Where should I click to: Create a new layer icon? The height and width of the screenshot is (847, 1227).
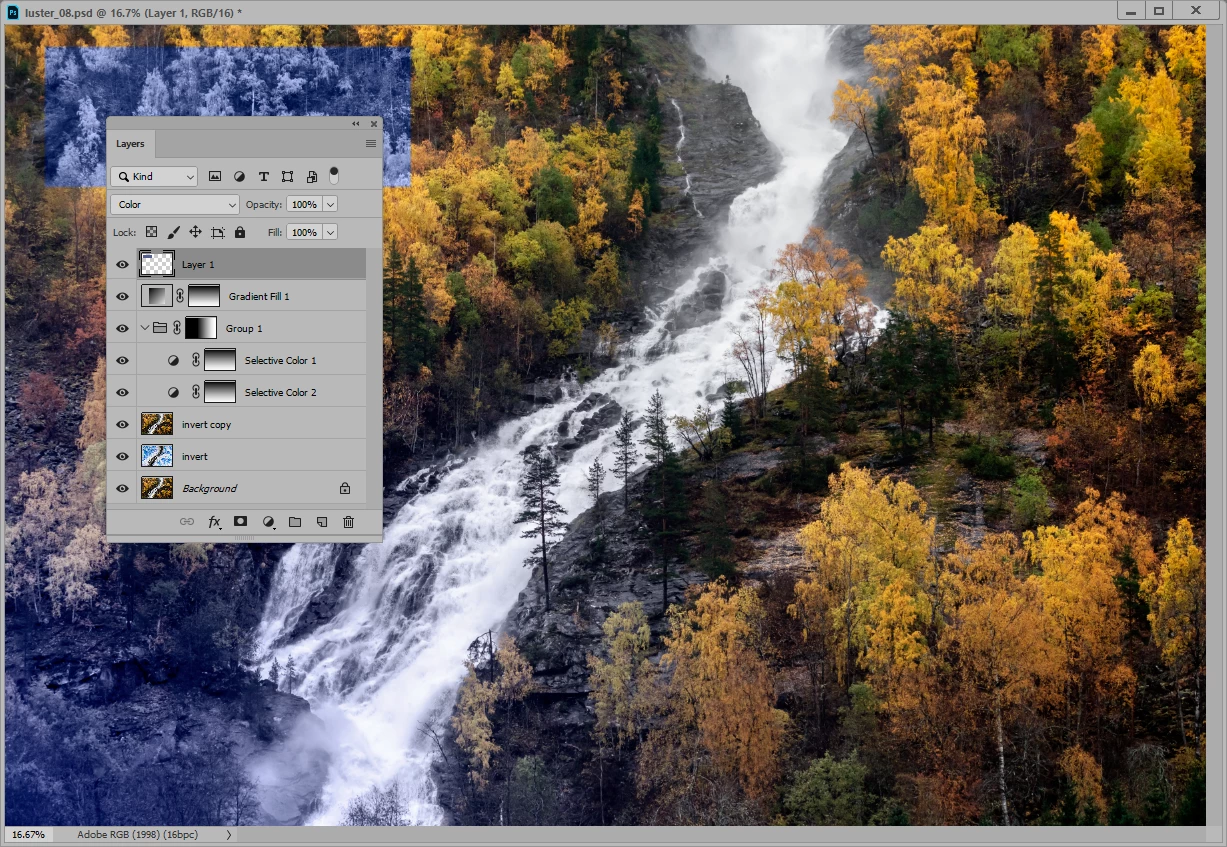coord(322,522)
